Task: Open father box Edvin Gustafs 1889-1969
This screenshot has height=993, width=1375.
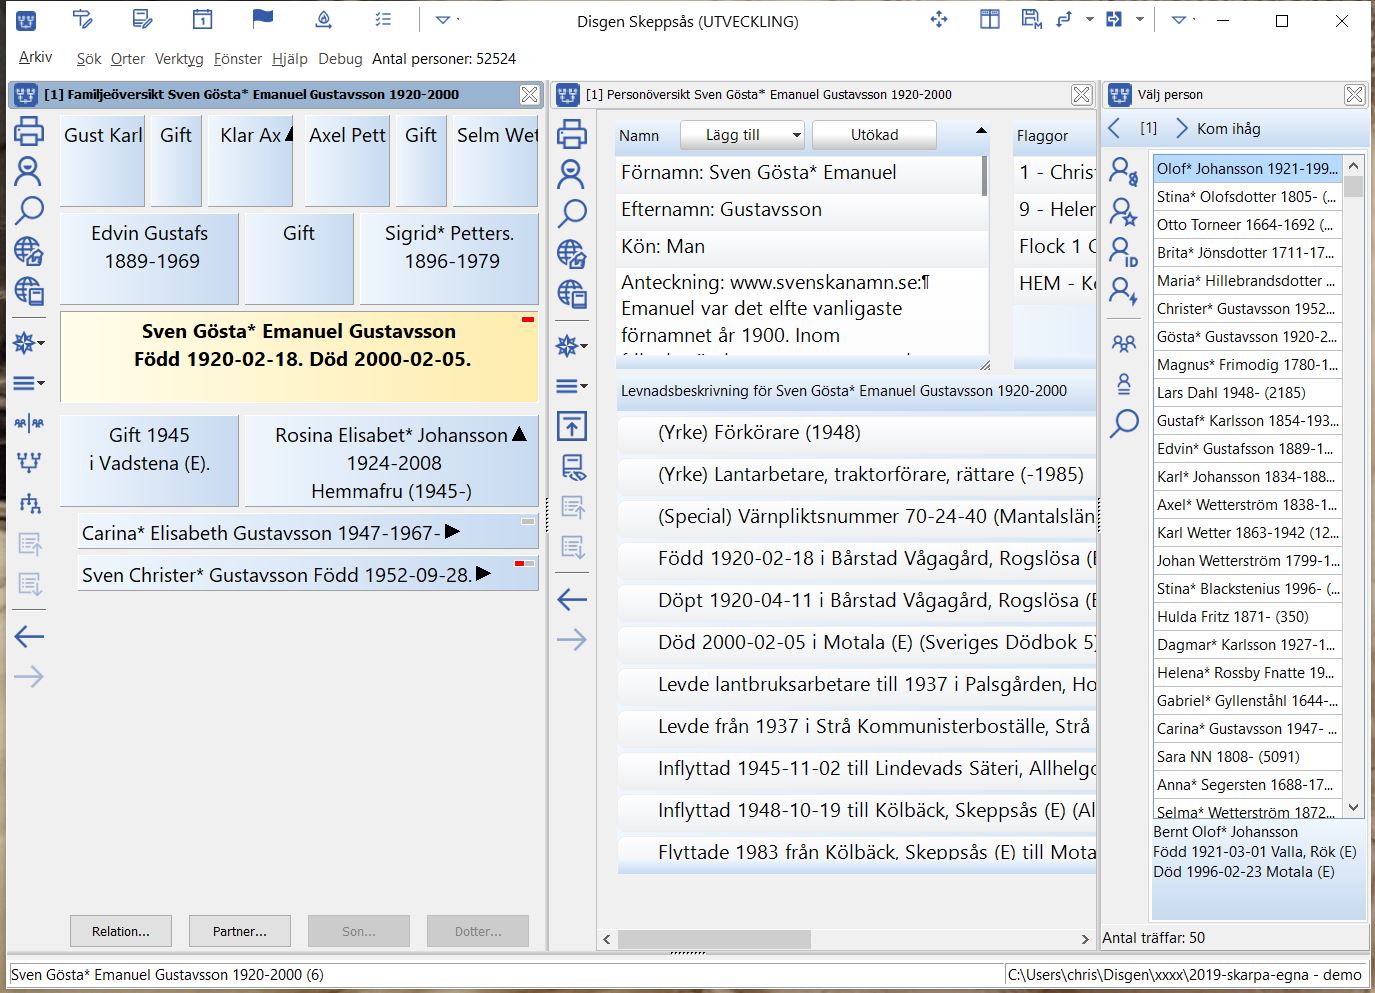Action: pos(150,258)
